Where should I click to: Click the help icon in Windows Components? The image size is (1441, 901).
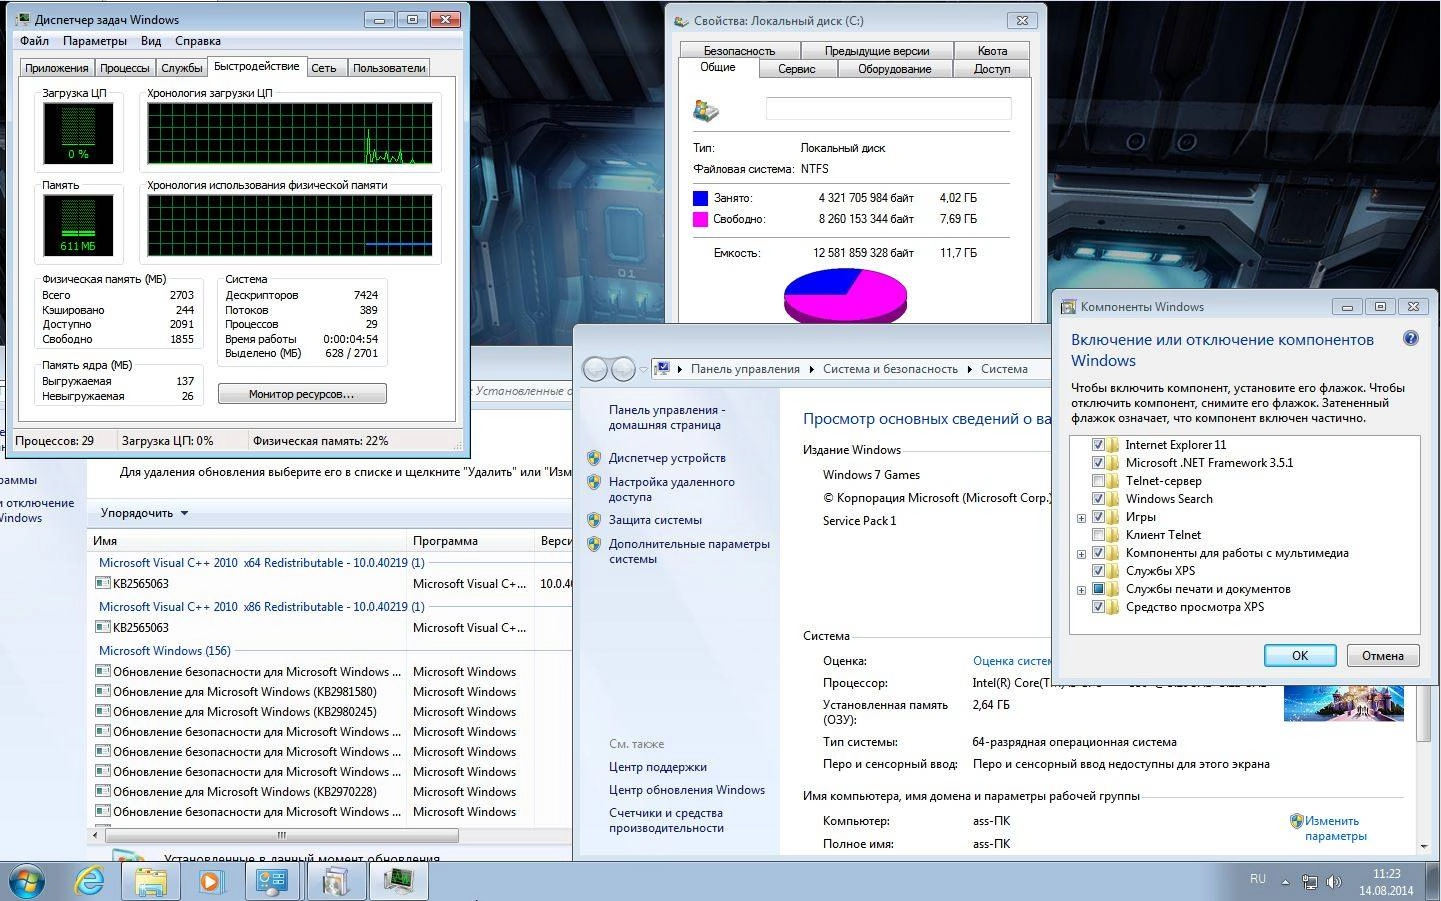click(1411, 339)
